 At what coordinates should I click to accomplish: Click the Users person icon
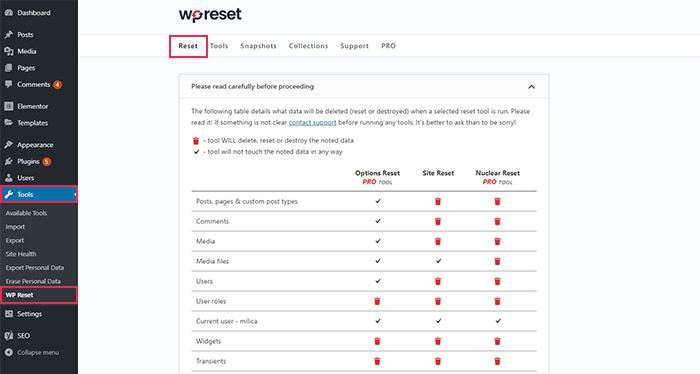tap(8, 178)
